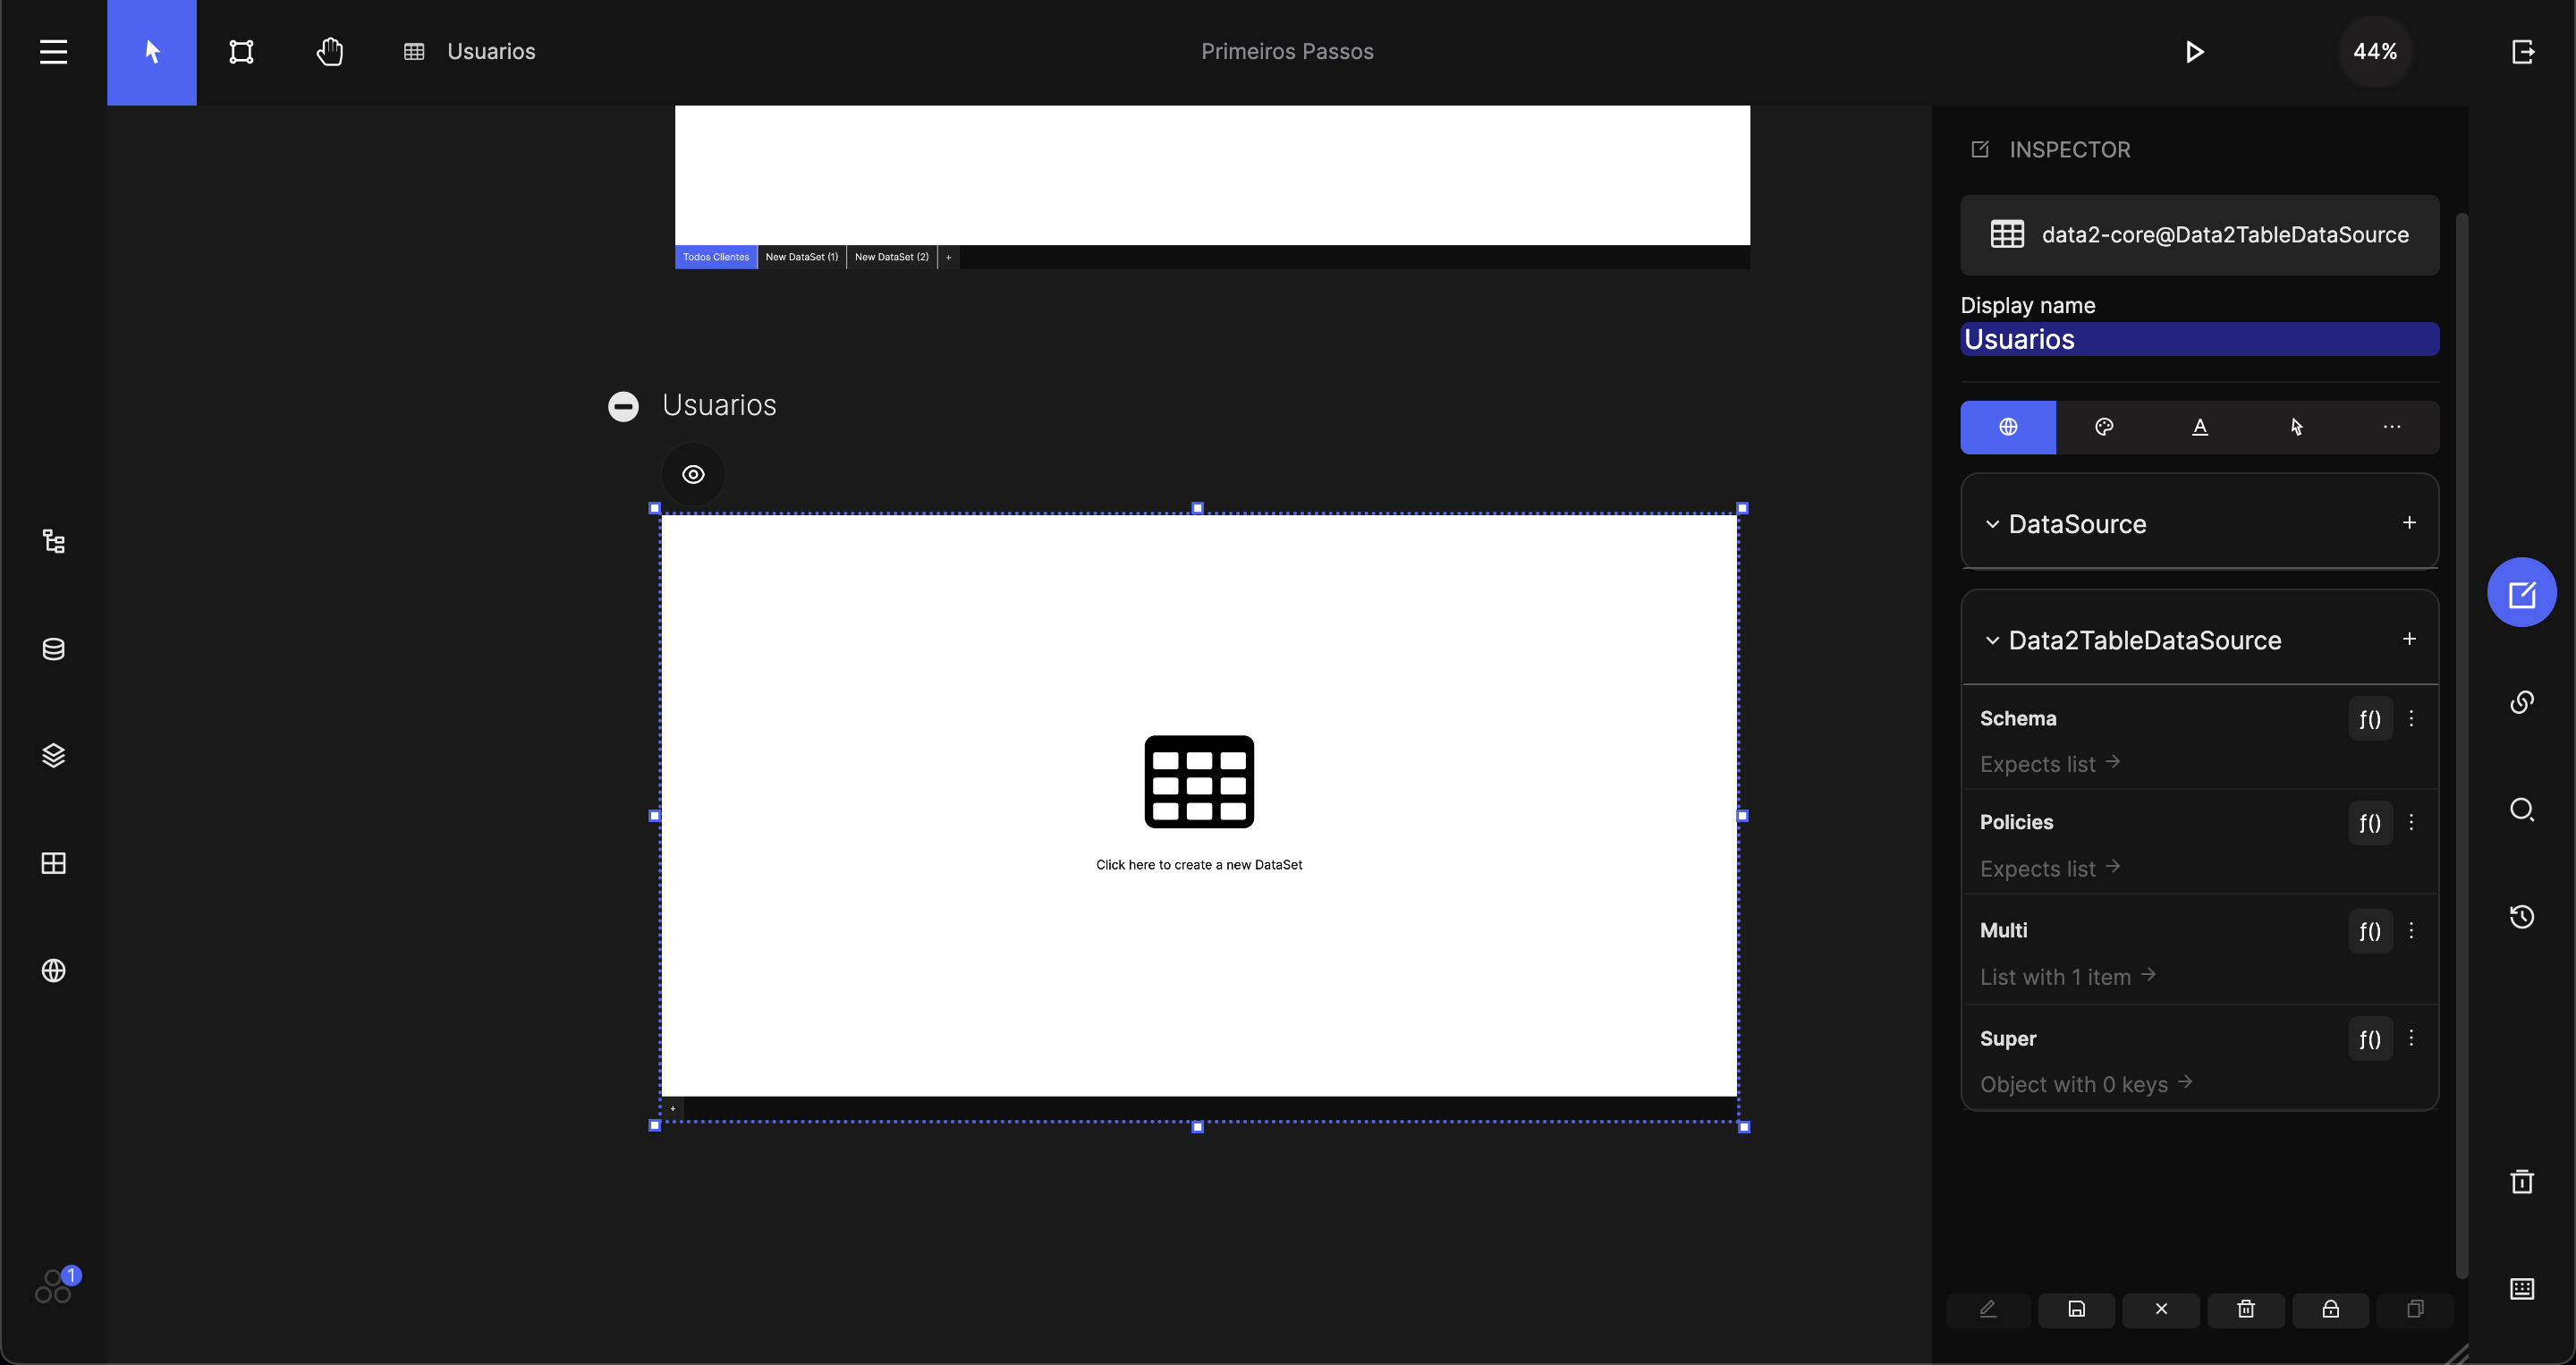Click the table/grid view icon in sidebar
The image size is (2576, 1365).
point(53,862)
